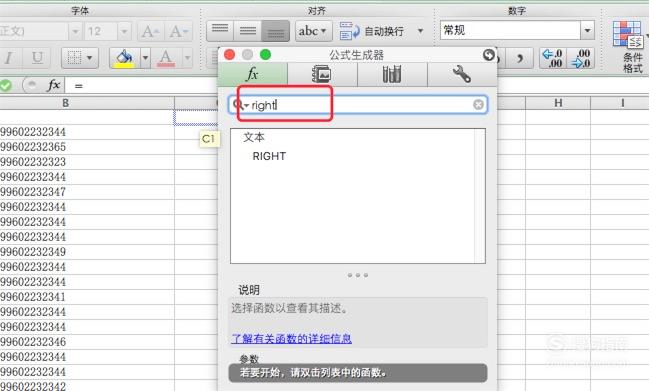This screenshot has width=649, height=391.
Task: Click cell containing 99602232365
Action: (x=87, y=147)
